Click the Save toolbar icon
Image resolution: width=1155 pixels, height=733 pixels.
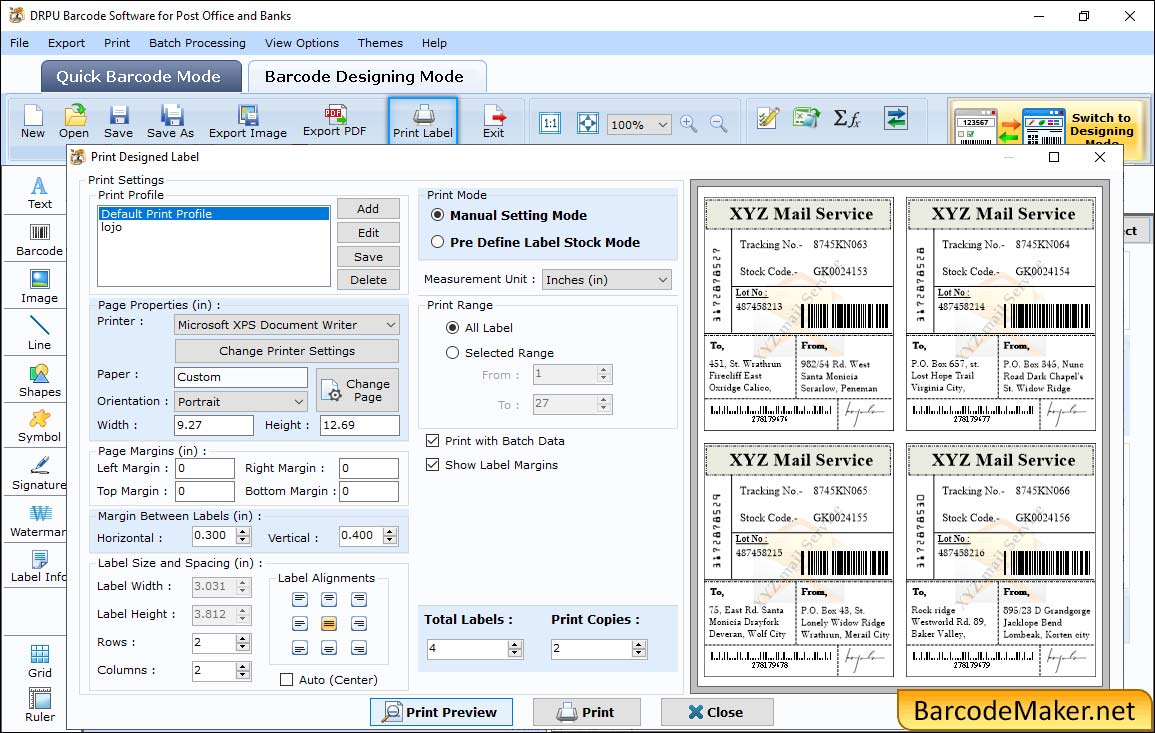118,121
